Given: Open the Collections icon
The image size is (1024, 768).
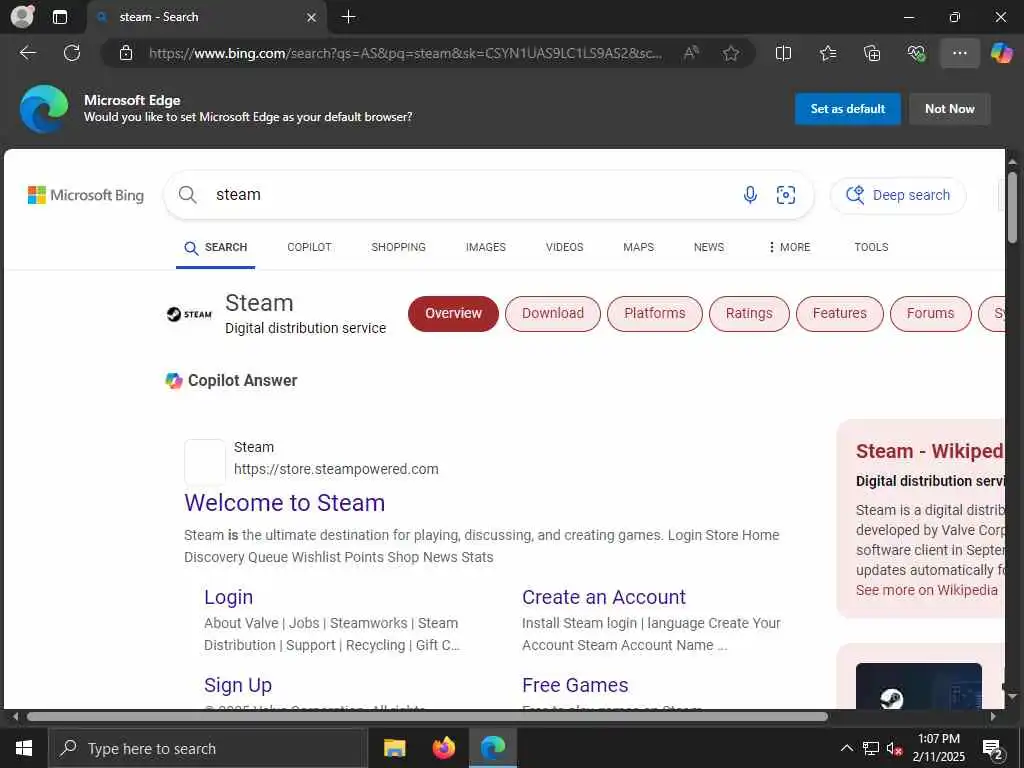Looking at the screenshot, I should point(872,53).
